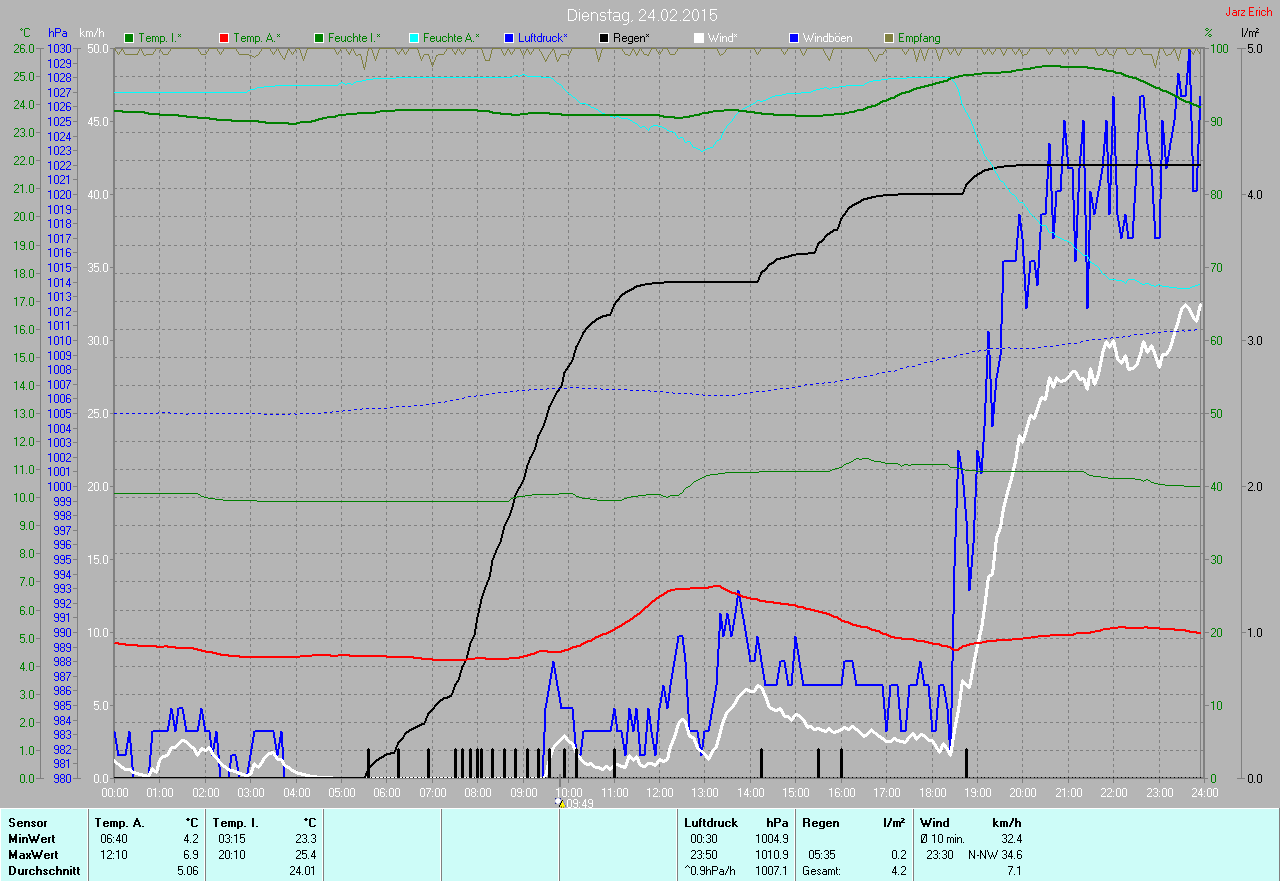1280x881 pixels.
Task: Click the Luftdruck maximum time '23:50'
Action: point(705,855)
